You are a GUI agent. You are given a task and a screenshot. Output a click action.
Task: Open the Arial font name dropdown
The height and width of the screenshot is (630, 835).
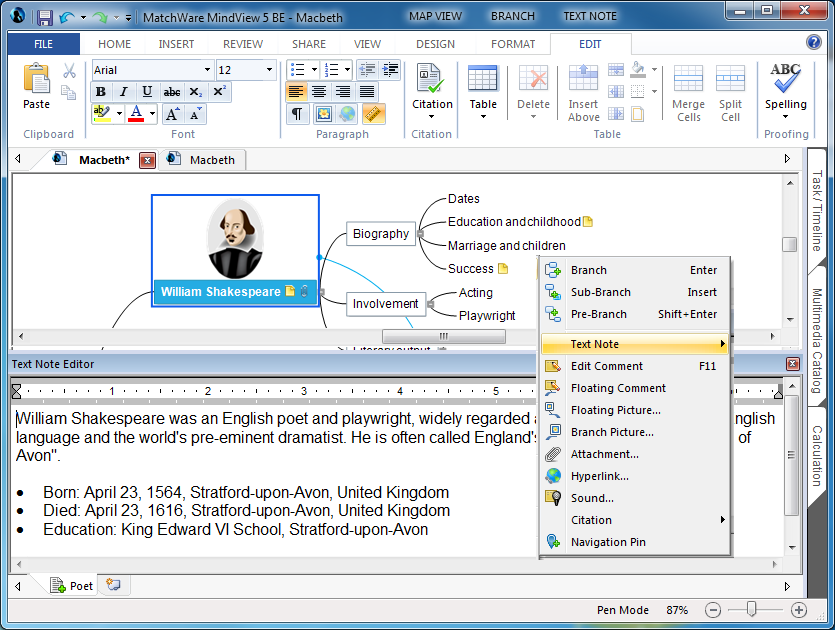207,70
